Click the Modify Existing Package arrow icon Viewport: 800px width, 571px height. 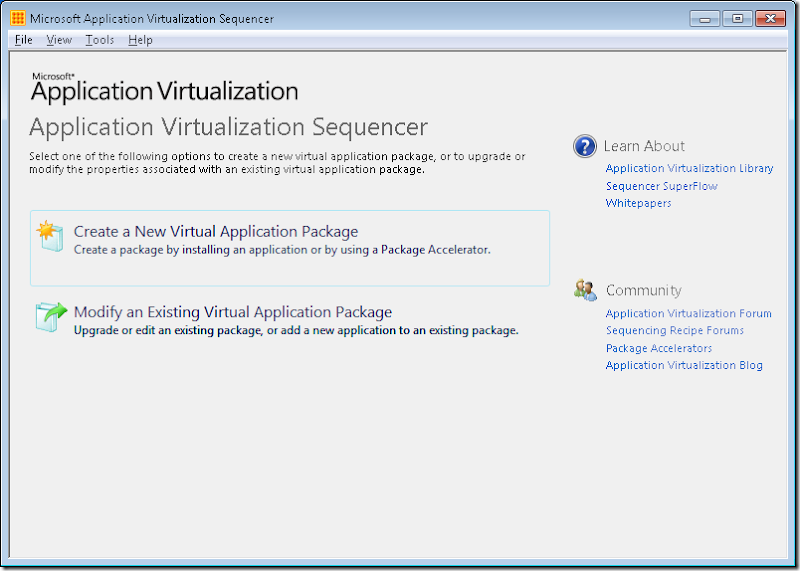pyautogui.click(x=50, y=316)
